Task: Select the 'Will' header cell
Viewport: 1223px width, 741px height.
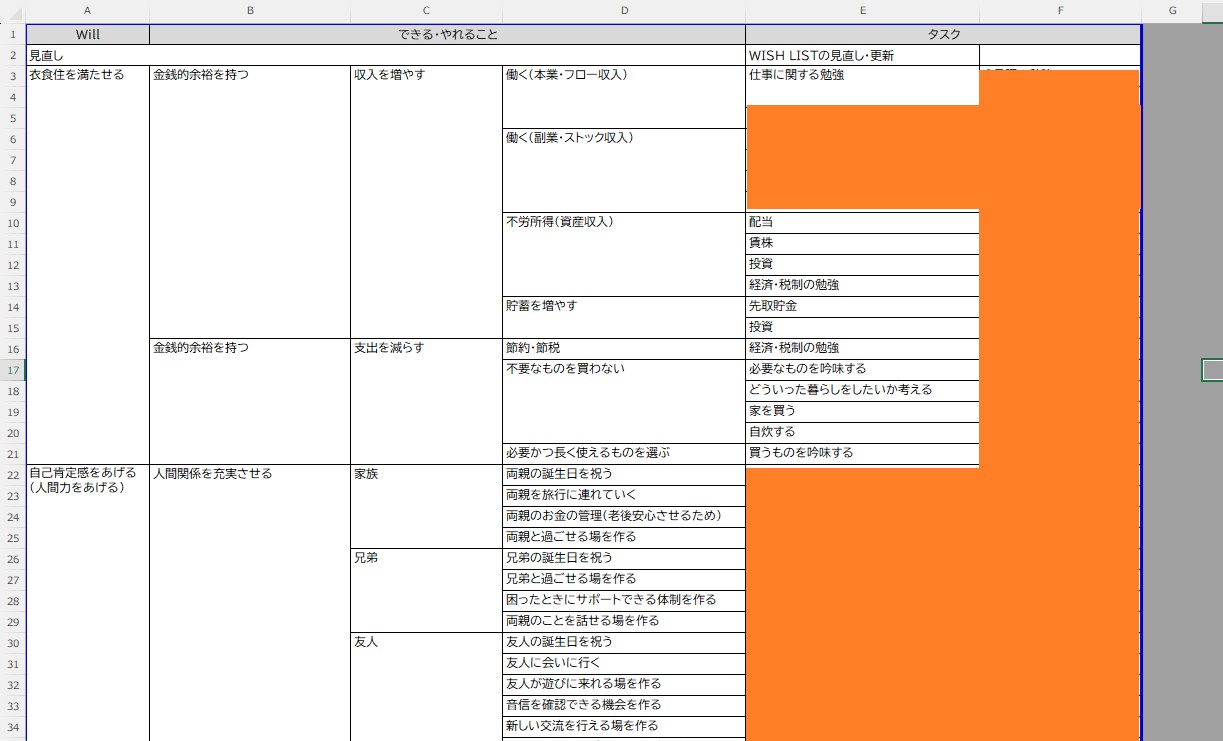Action: click(88, 34)
